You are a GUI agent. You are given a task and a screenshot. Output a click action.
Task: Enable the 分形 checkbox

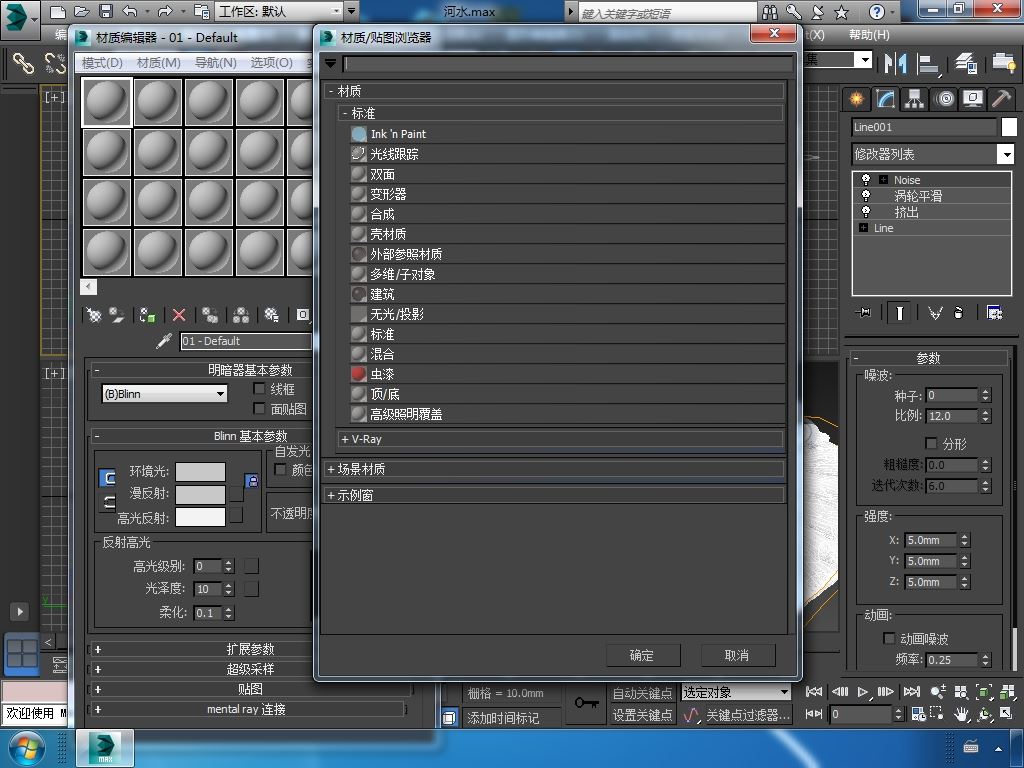click(931, 443)
